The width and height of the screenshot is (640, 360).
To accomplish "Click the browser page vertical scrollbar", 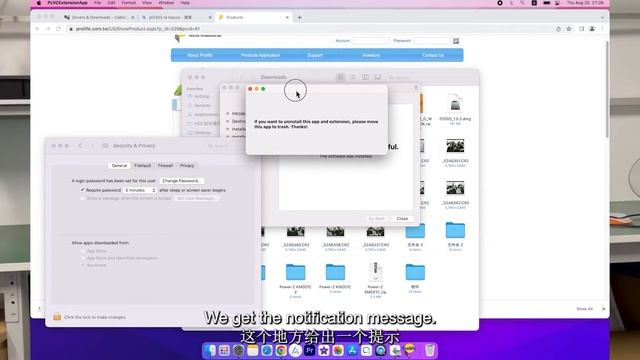I will tap(607, 90).
